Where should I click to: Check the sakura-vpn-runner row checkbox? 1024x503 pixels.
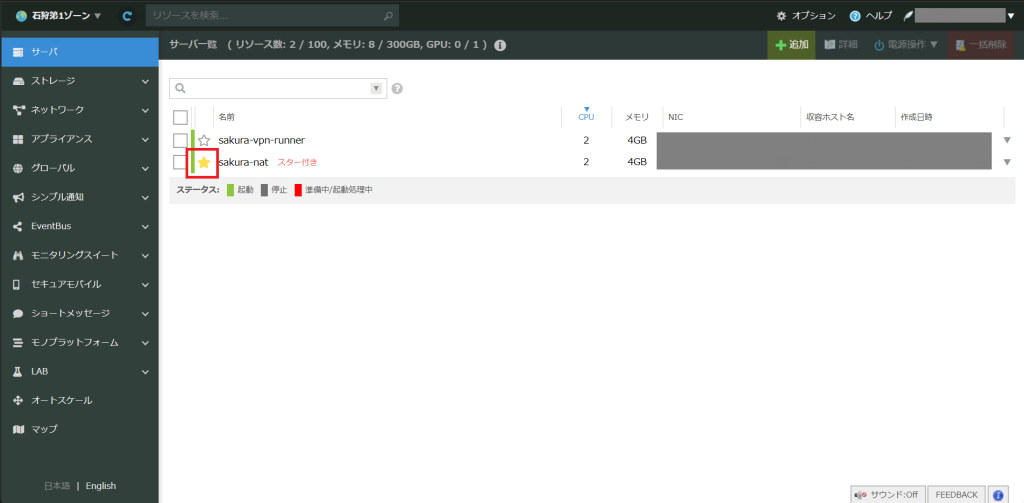[180, 141]
